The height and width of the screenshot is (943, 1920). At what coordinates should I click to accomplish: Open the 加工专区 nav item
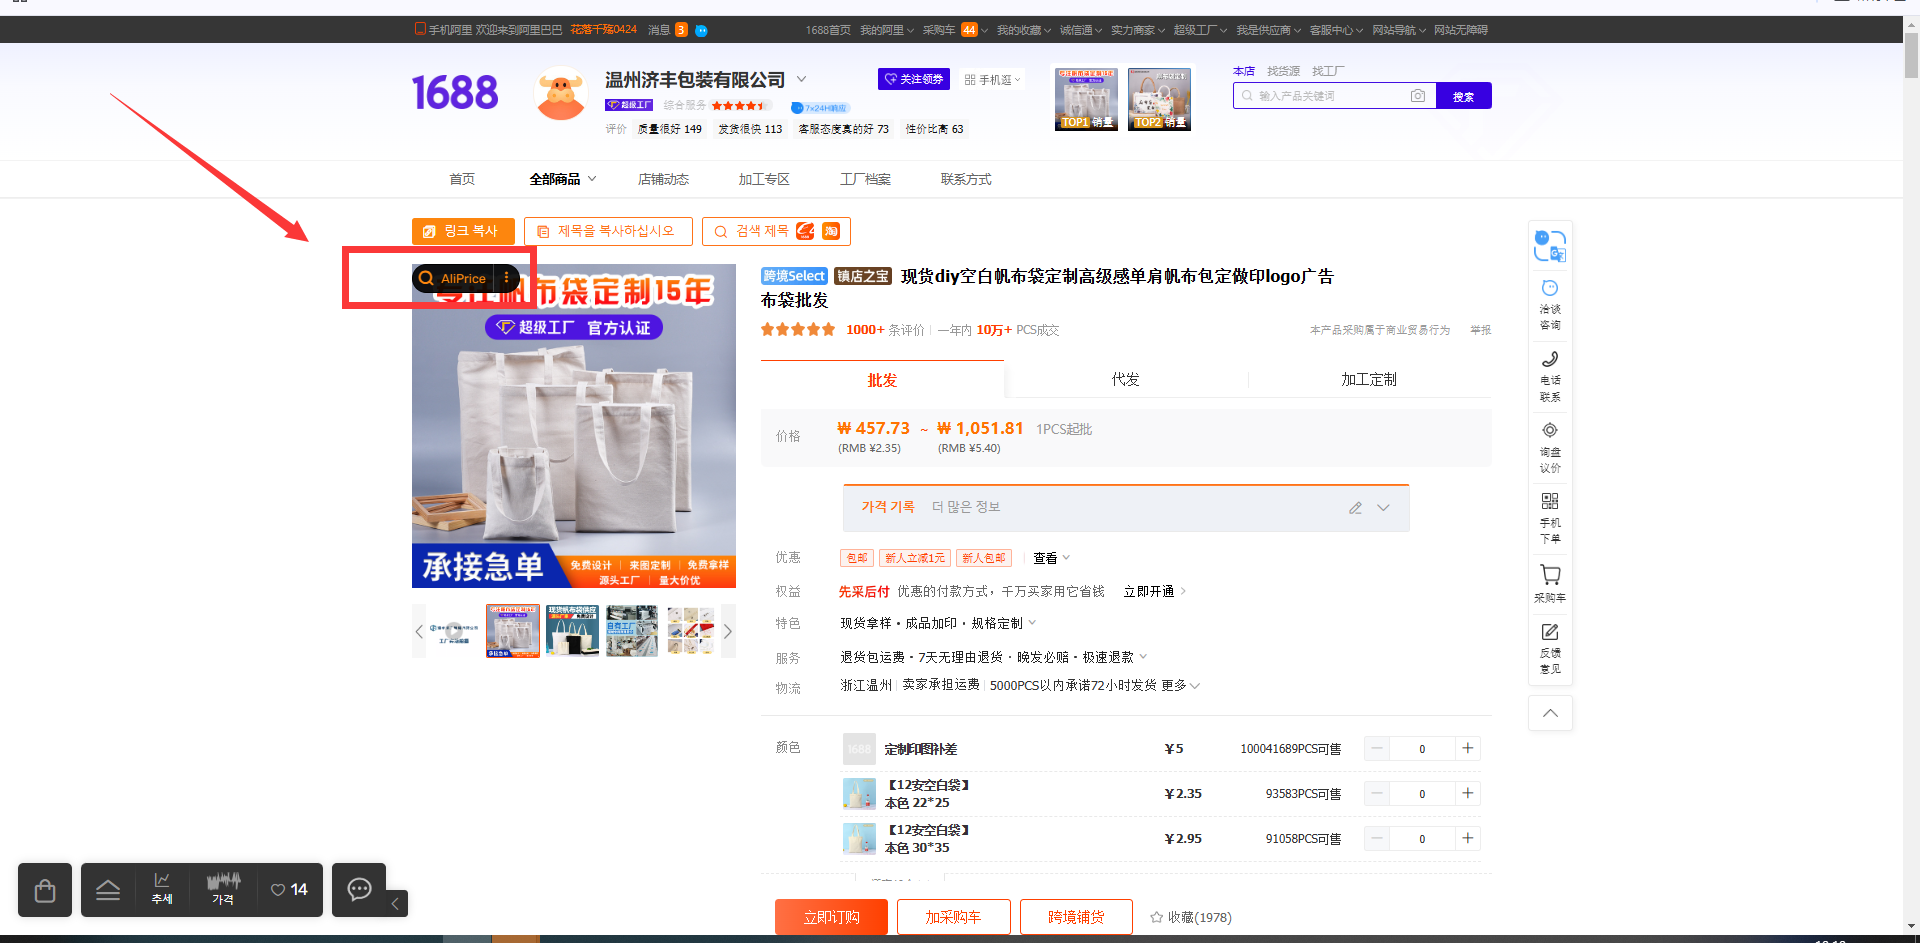click(764, 179)
